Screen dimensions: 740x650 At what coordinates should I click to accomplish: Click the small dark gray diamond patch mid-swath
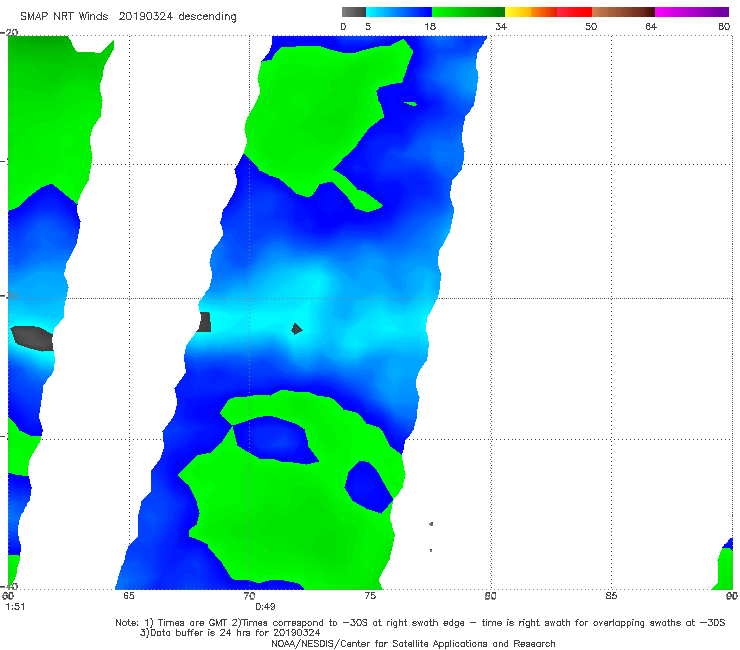click(296, 329)
